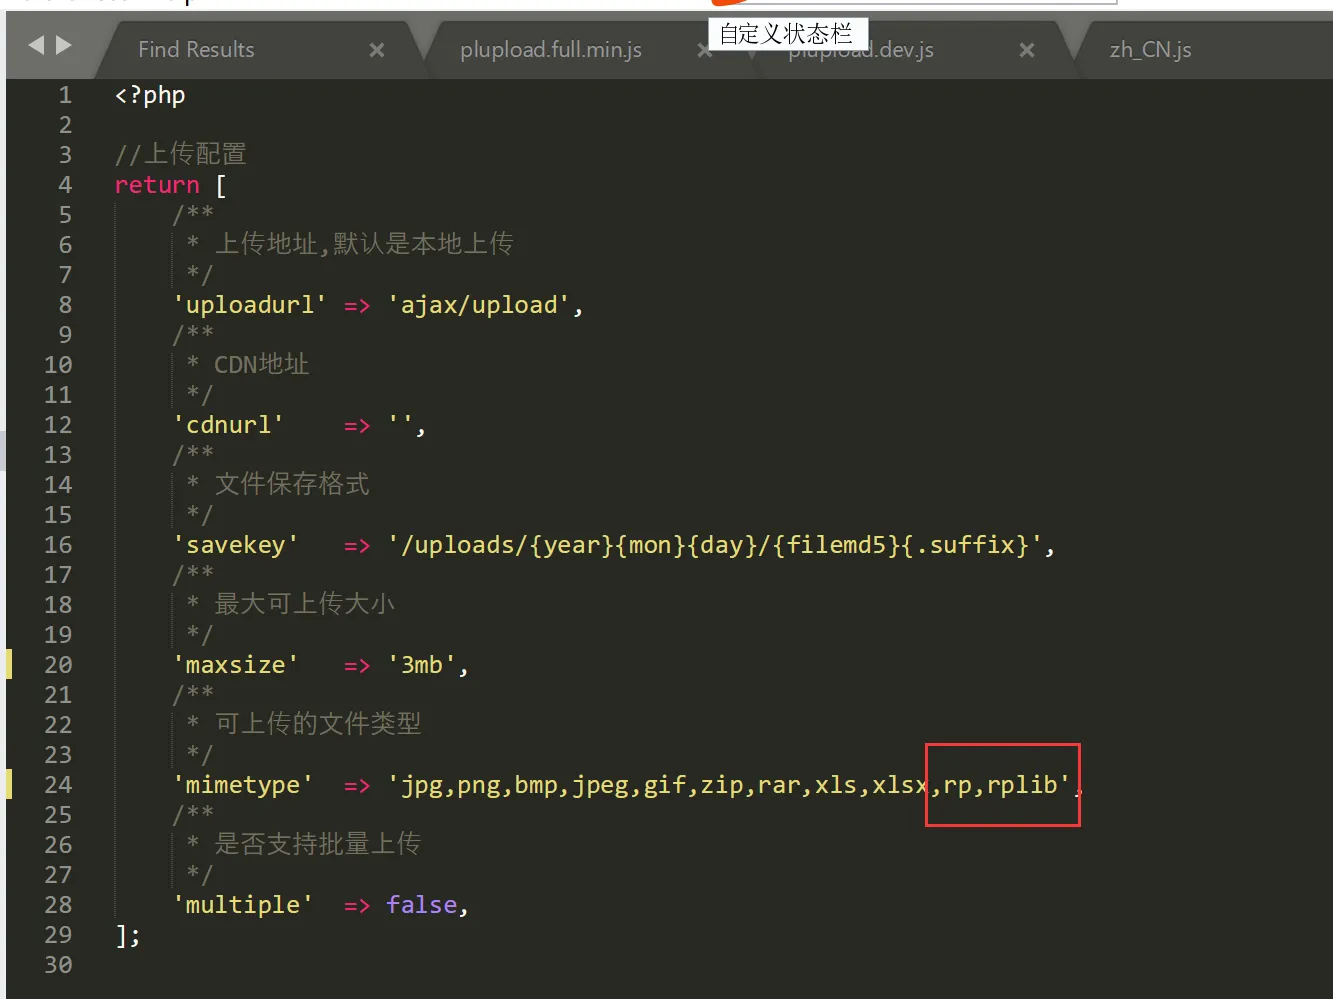Screen dimensions: 1333x999
Task: Click the 上传地址,默认是本地上传 comment text
Action: click(364, 244)
